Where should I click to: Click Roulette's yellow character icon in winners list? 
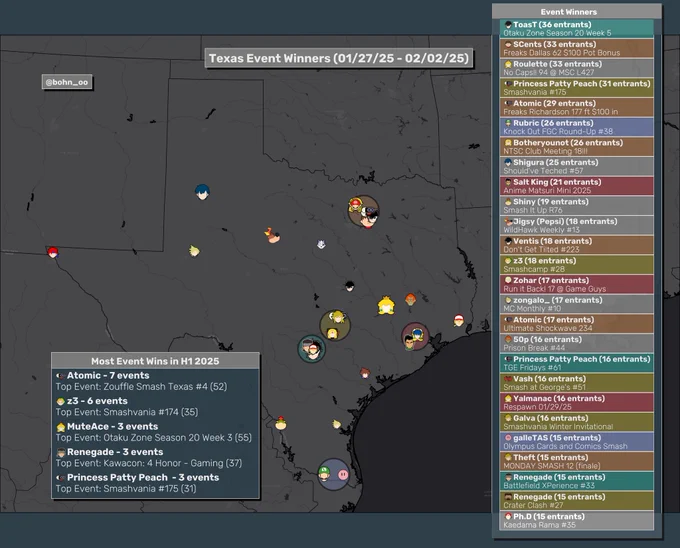(x=508, y=64)
